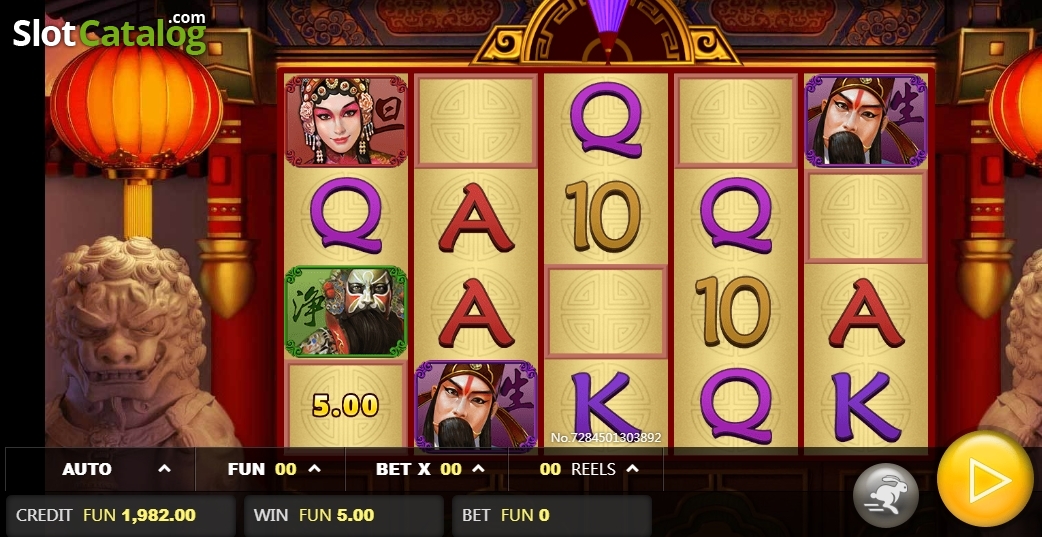Start a spin with the yellow play button
The width and height of the screenshot is (1042, 537).
pyautogui.click(x=985, y=479)
